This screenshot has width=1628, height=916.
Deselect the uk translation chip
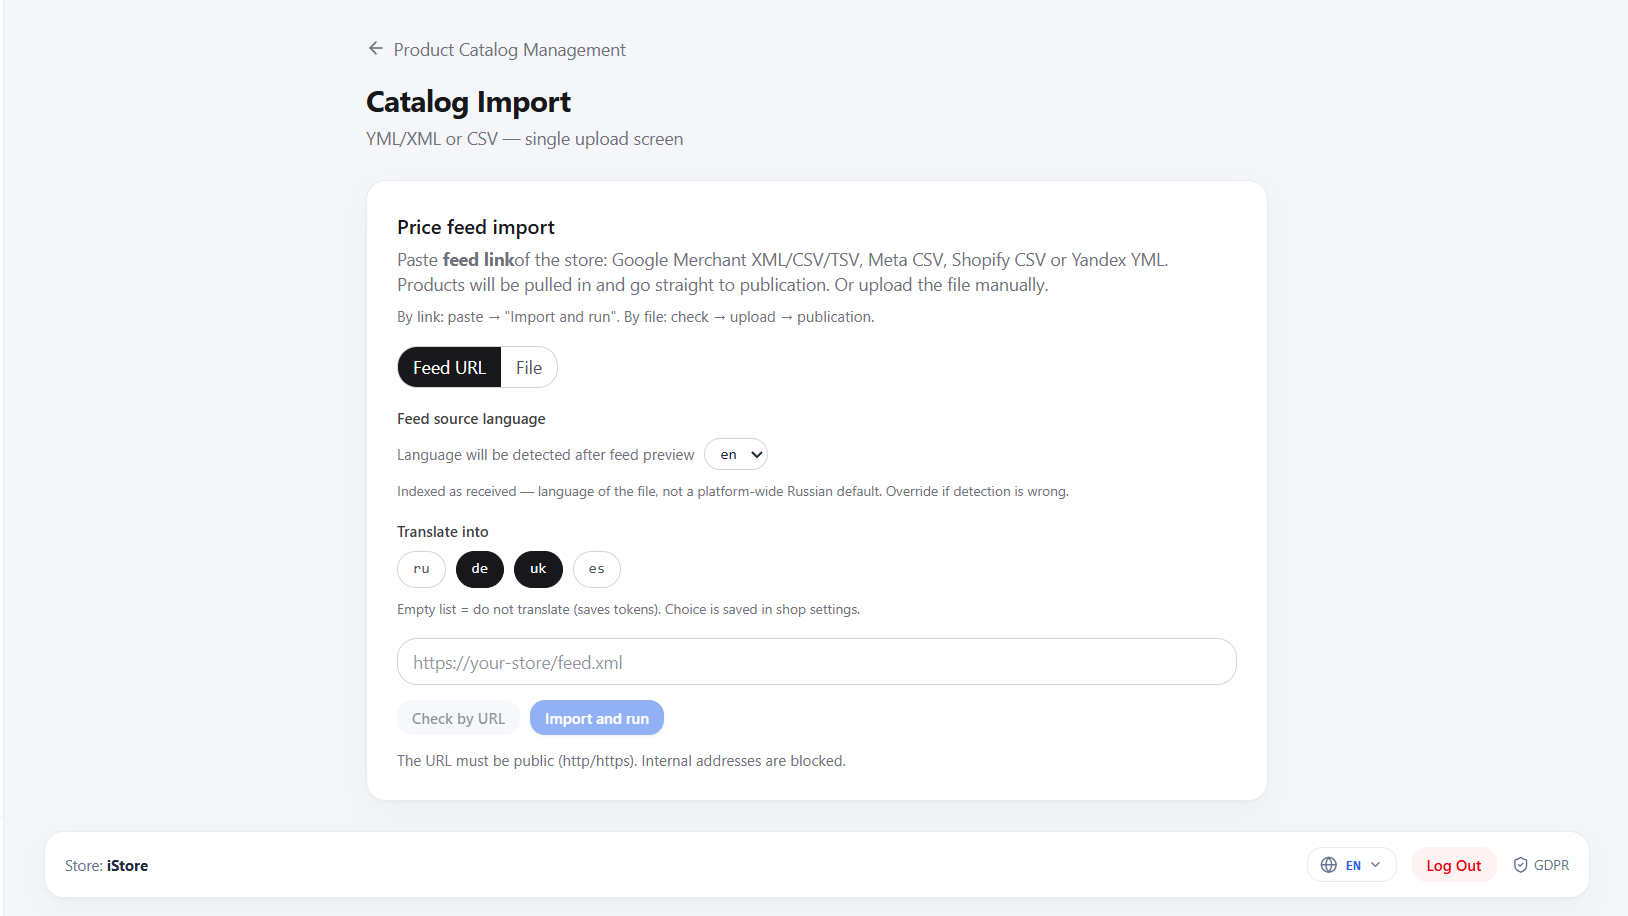tap(538, 569)
